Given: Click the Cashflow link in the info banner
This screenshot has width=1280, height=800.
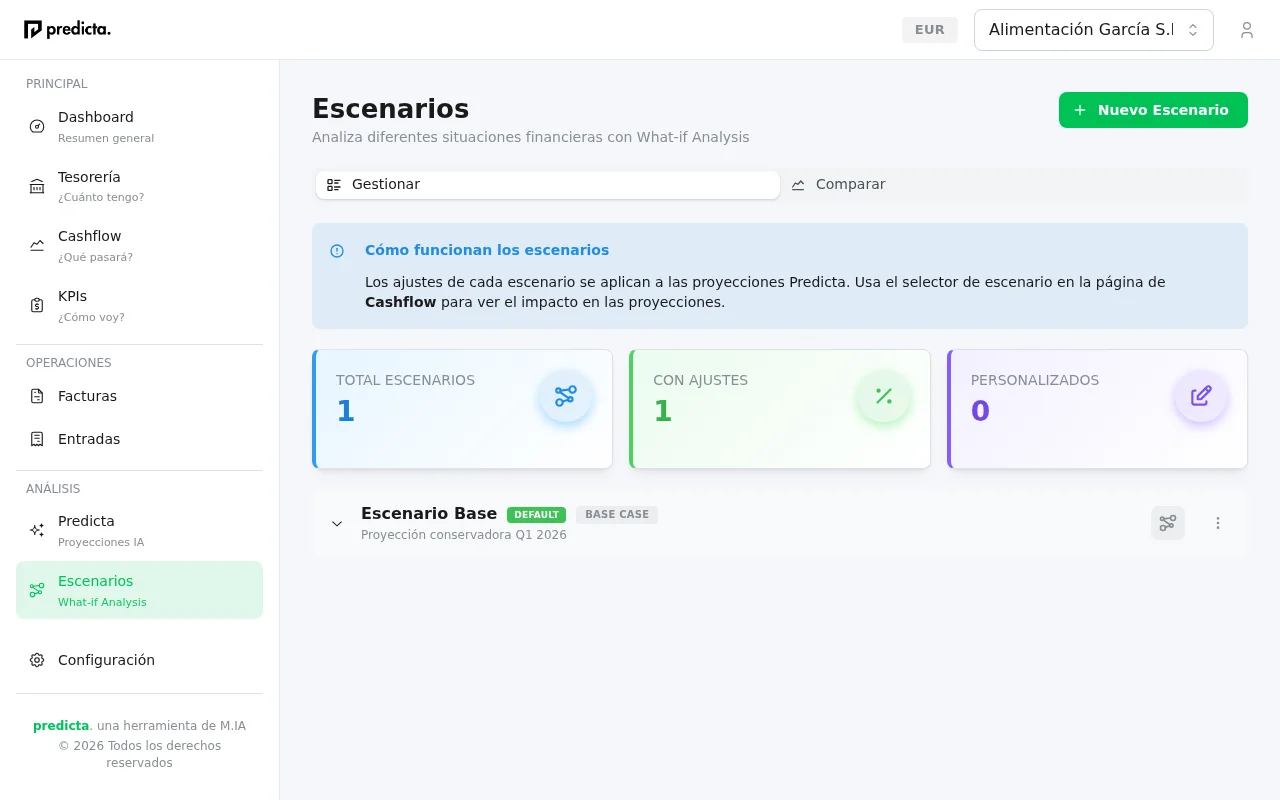Looking at the screenshot, I should tap(400, 301).
